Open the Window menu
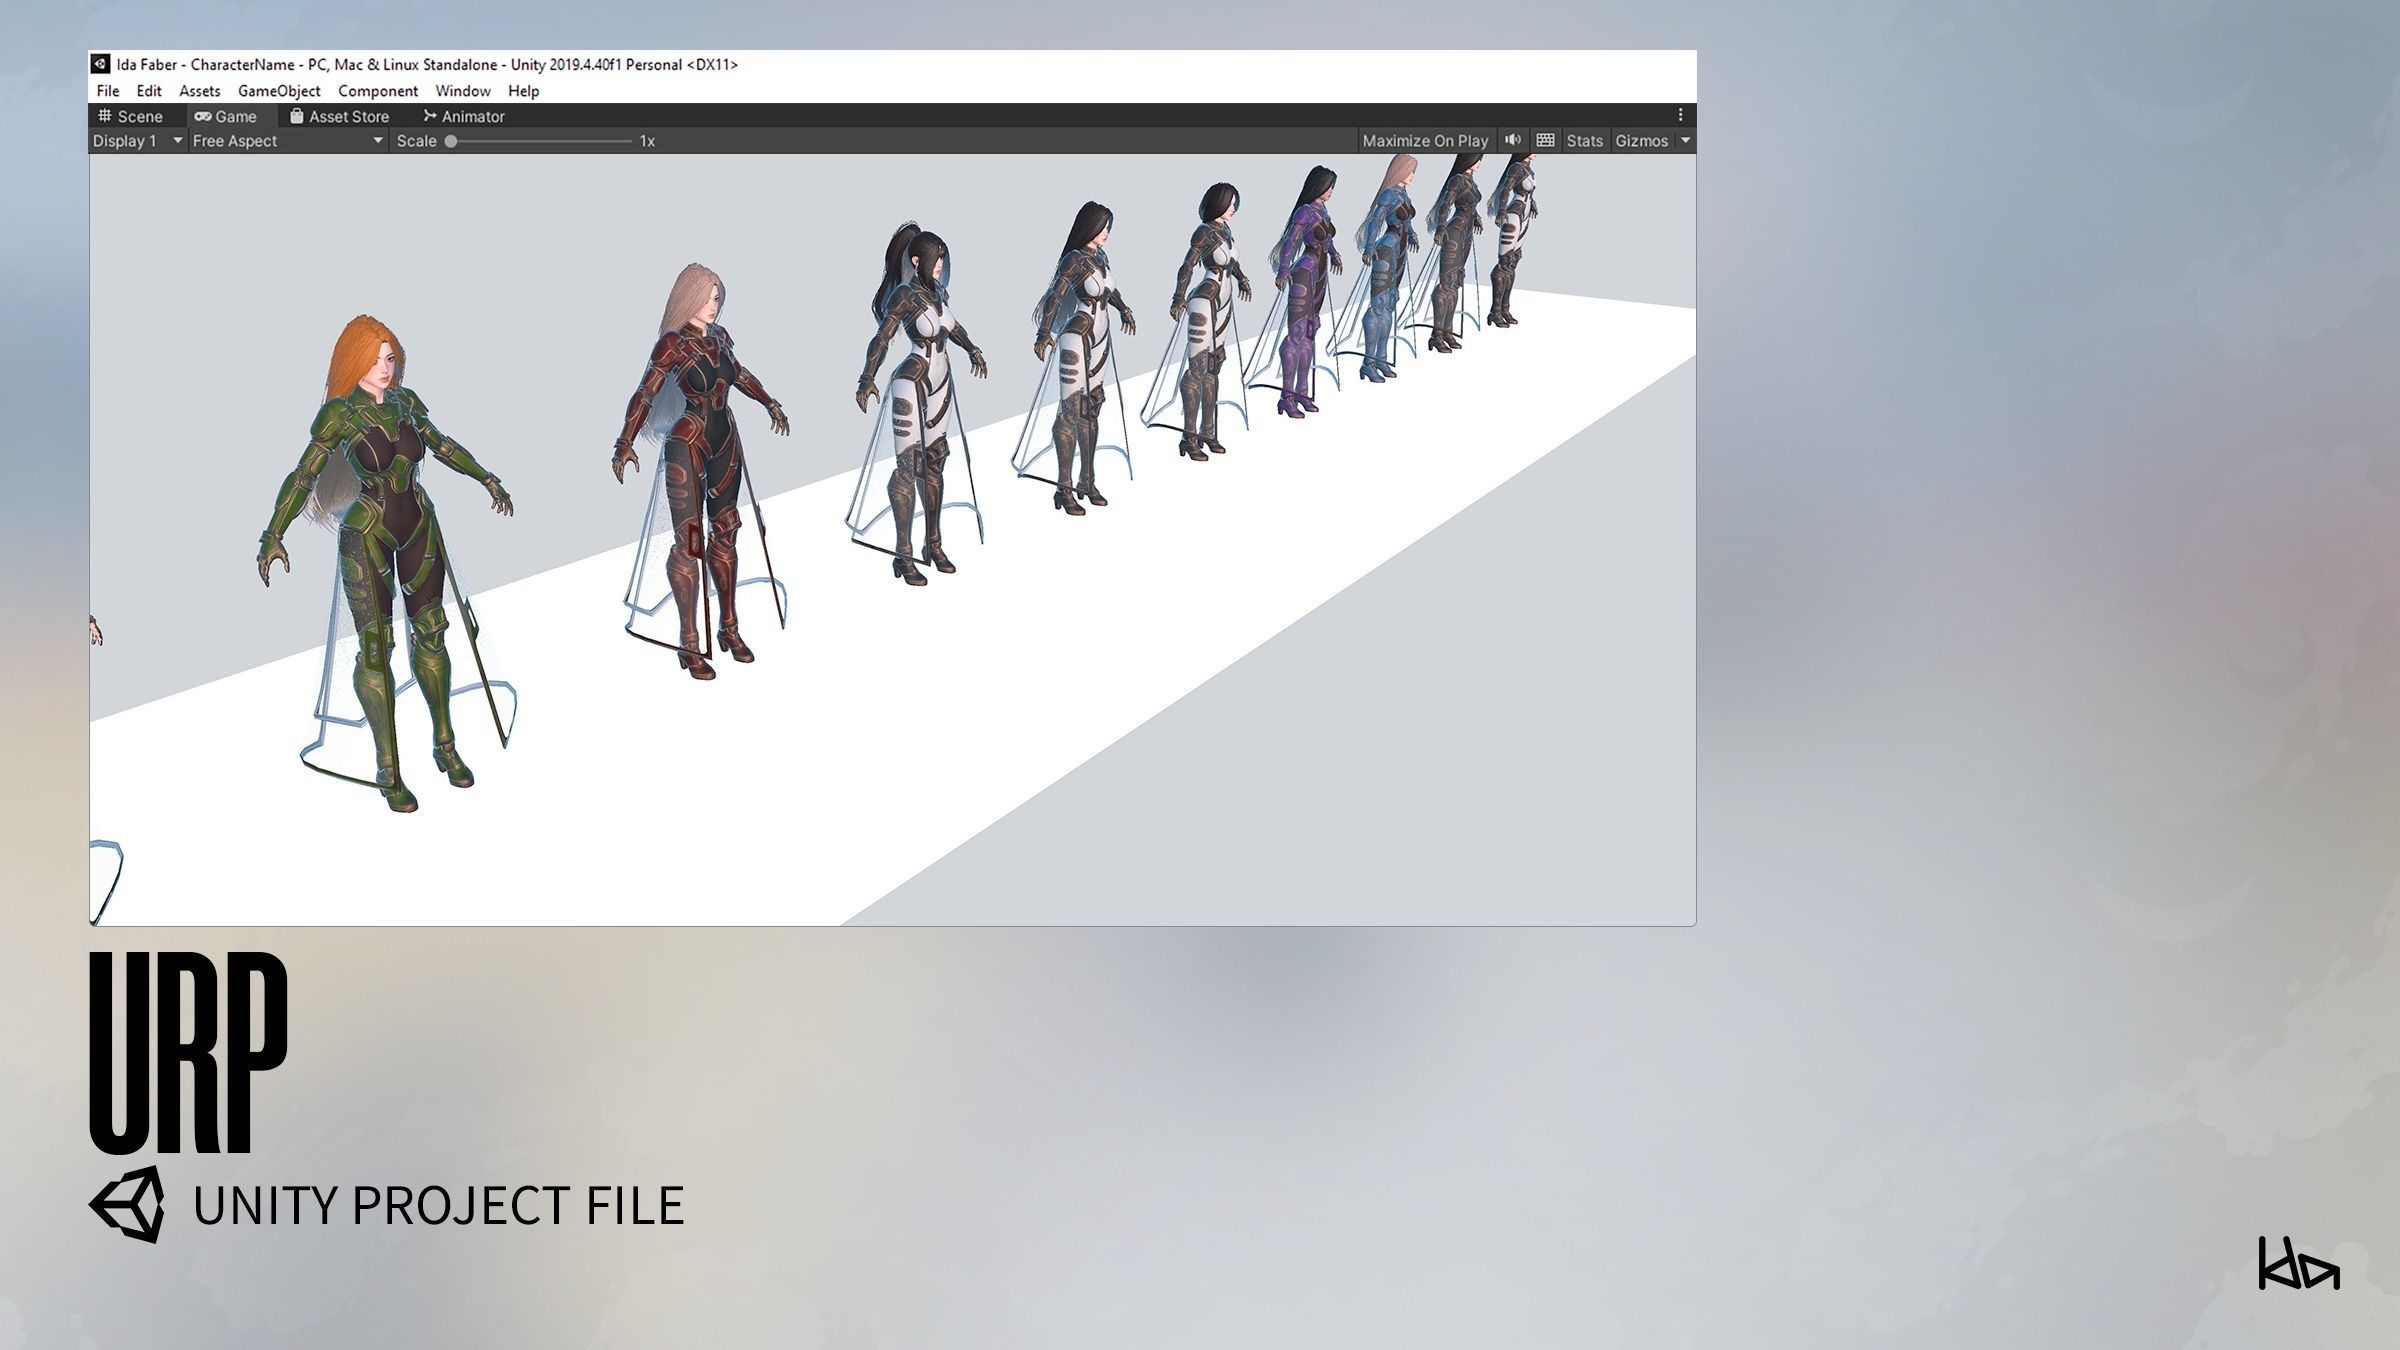The height and width of the screenshot is (1350, 2400). (463, 91)
